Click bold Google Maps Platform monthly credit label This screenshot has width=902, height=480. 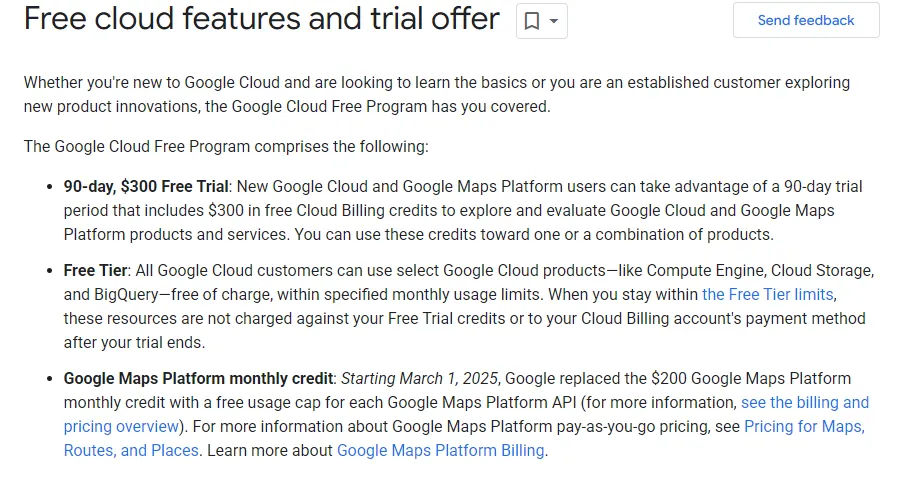pyautogui.click(x=198, y=378)
